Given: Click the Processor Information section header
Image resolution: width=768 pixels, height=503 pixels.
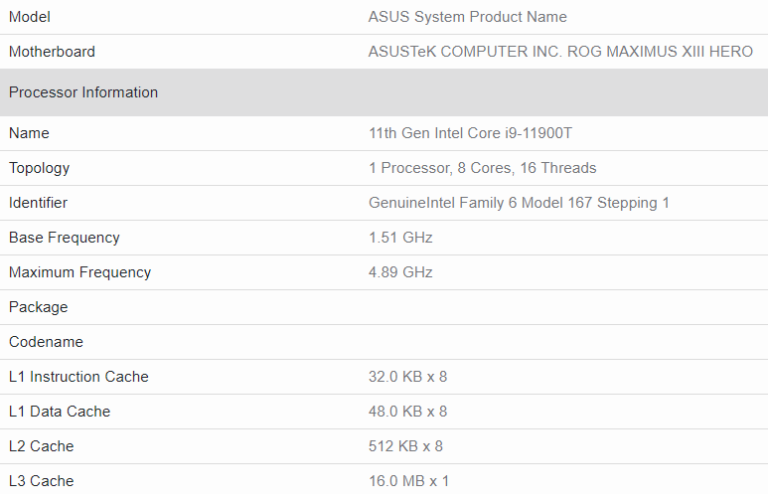Looking at the screenshot, I should coord(83,93).
